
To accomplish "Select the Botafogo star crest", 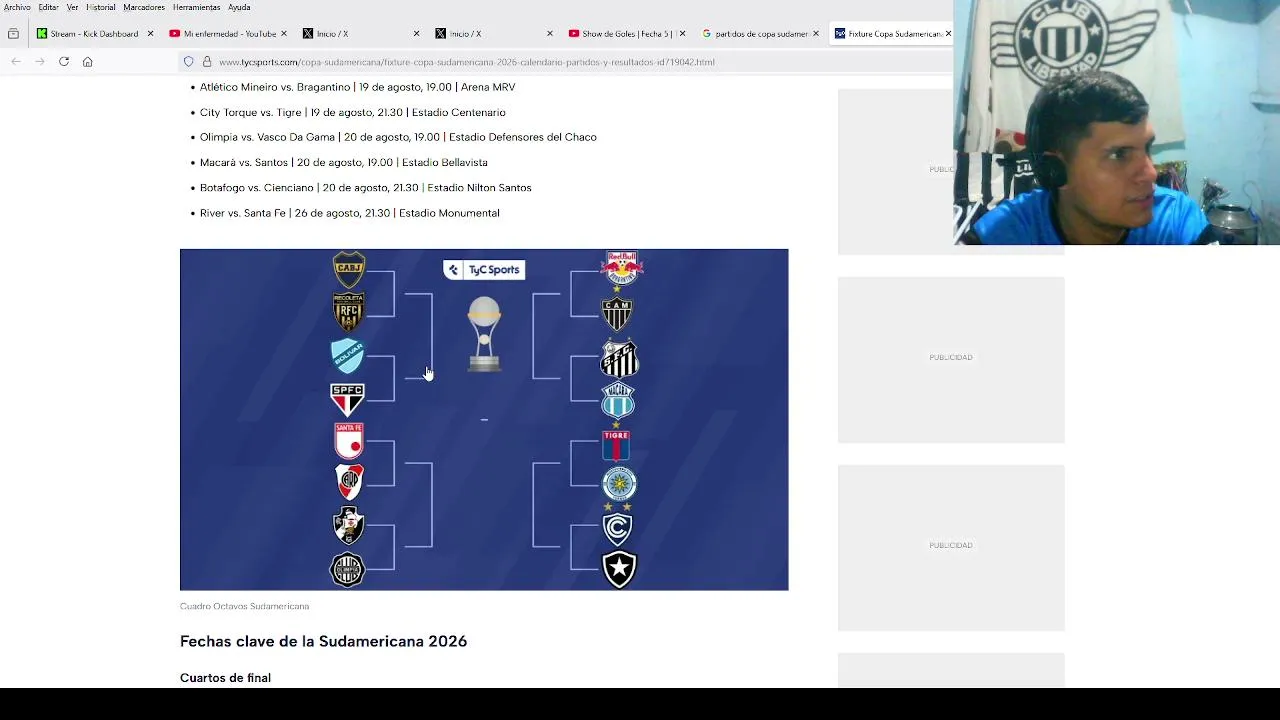I will pos(619,570).
